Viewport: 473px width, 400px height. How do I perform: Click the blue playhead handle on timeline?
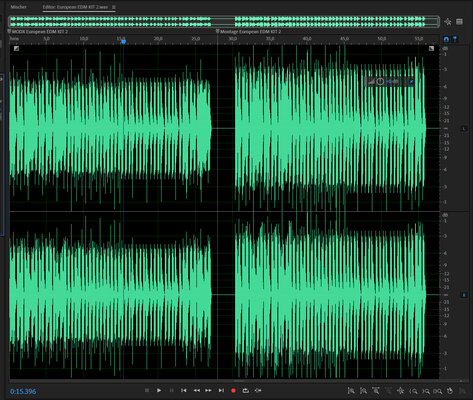pos(123,42)
